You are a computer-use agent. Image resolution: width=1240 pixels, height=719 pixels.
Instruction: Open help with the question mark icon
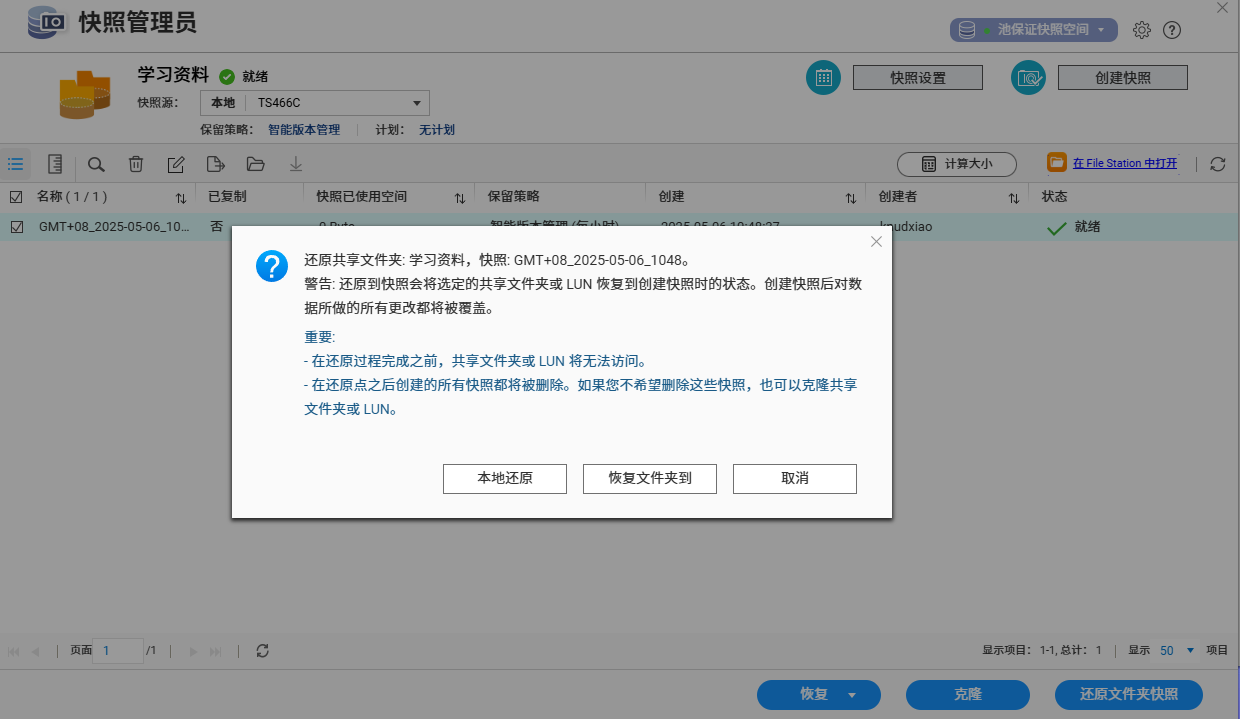(1172, 30)
